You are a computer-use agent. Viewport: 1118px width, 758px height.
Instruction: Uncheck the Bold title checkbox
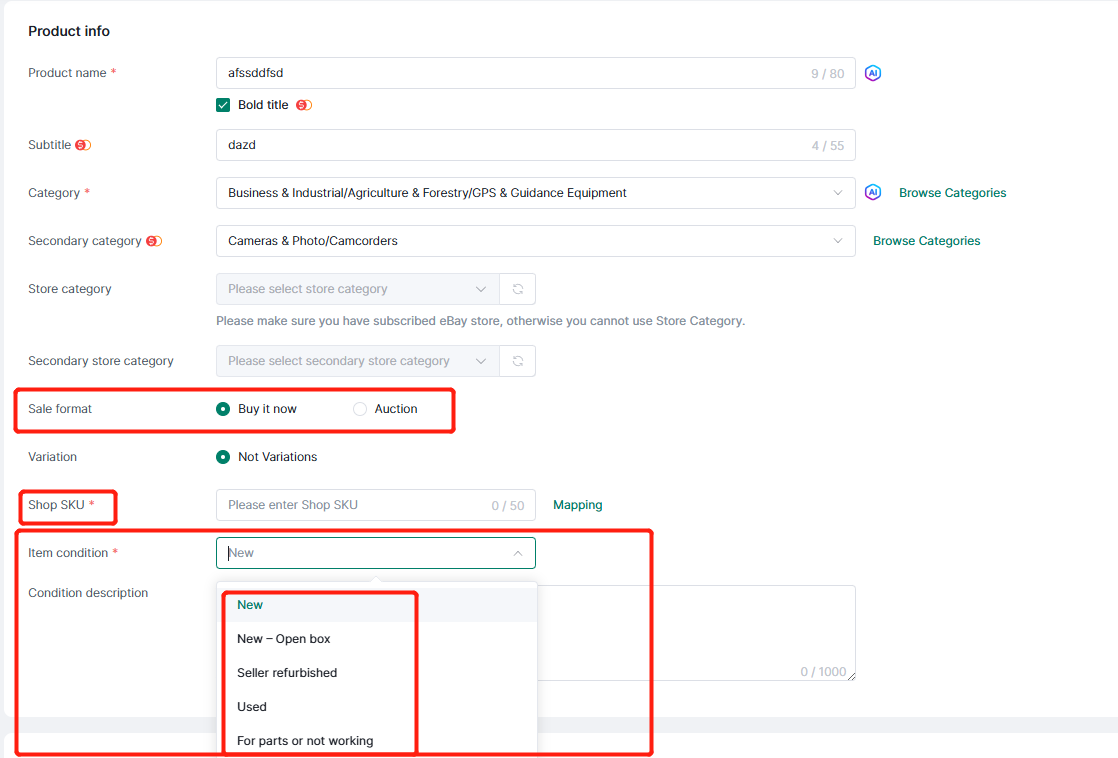coord(223,105)
